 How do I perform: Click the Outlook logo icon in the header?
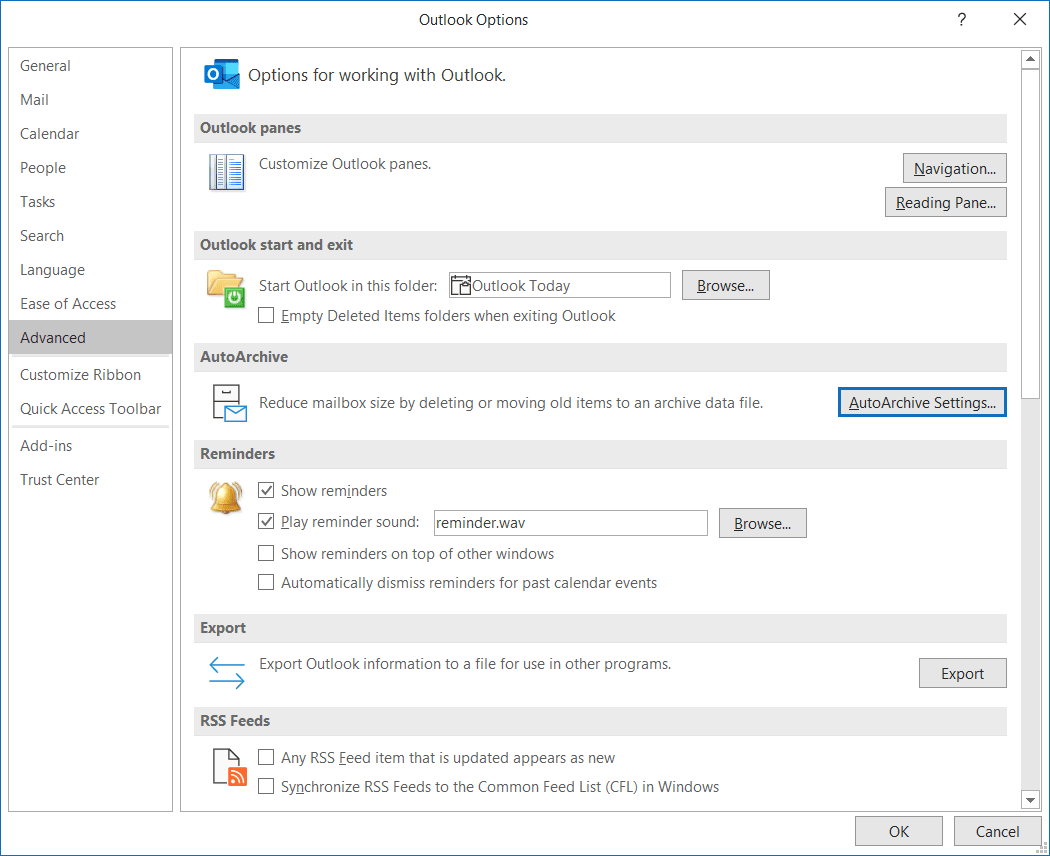pyautogui.click(x=222, y=74)
